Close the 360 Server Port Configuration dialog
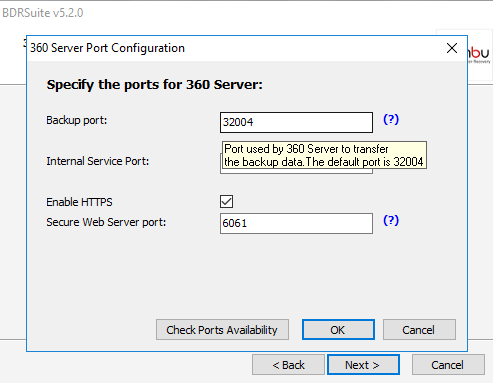Screen dimensions: 493x383 coord(452,48)
